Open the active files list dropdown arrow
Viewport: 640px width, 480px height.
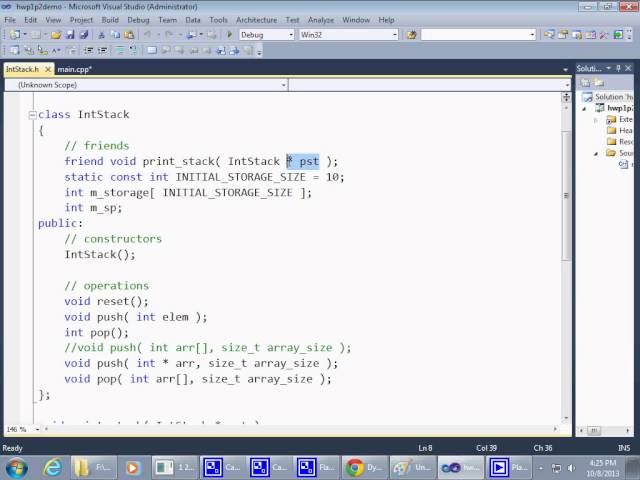coord(565,69)
